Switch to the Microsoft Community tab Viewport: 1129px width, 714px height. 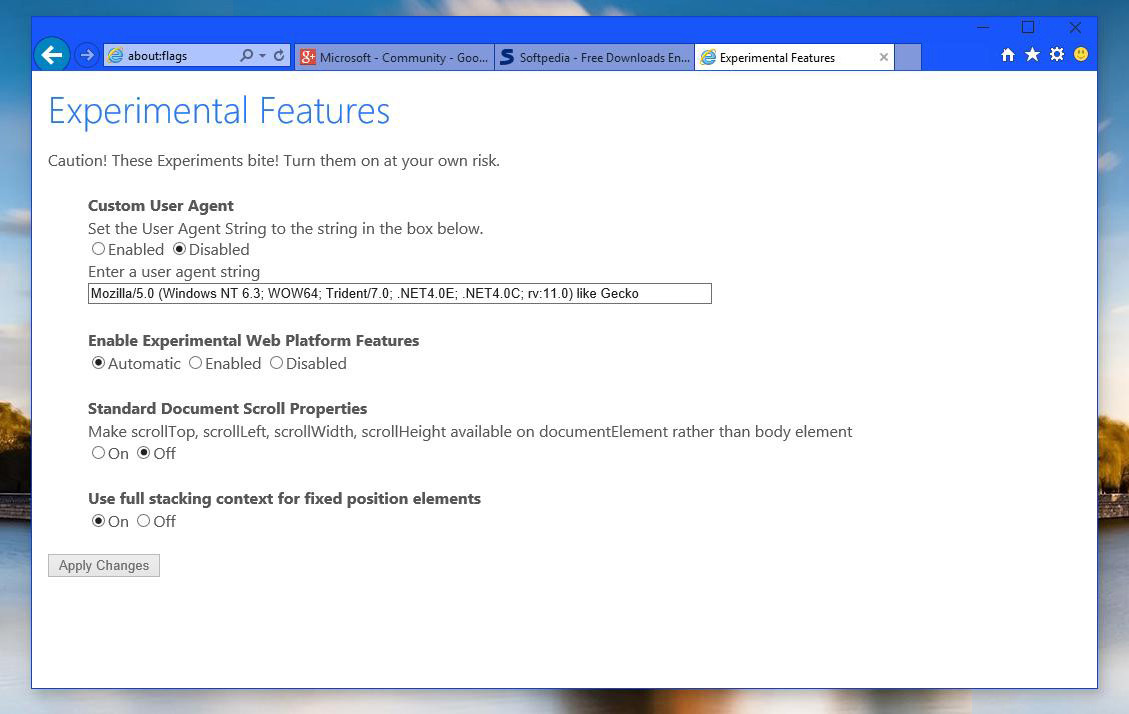pos(394,57)
